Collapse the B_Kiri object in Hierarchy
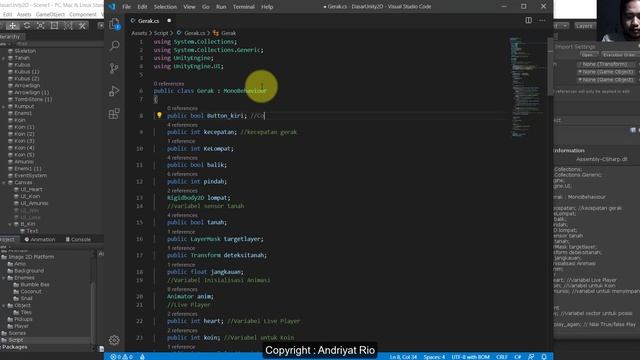The image size is (640, 360). 10,224
